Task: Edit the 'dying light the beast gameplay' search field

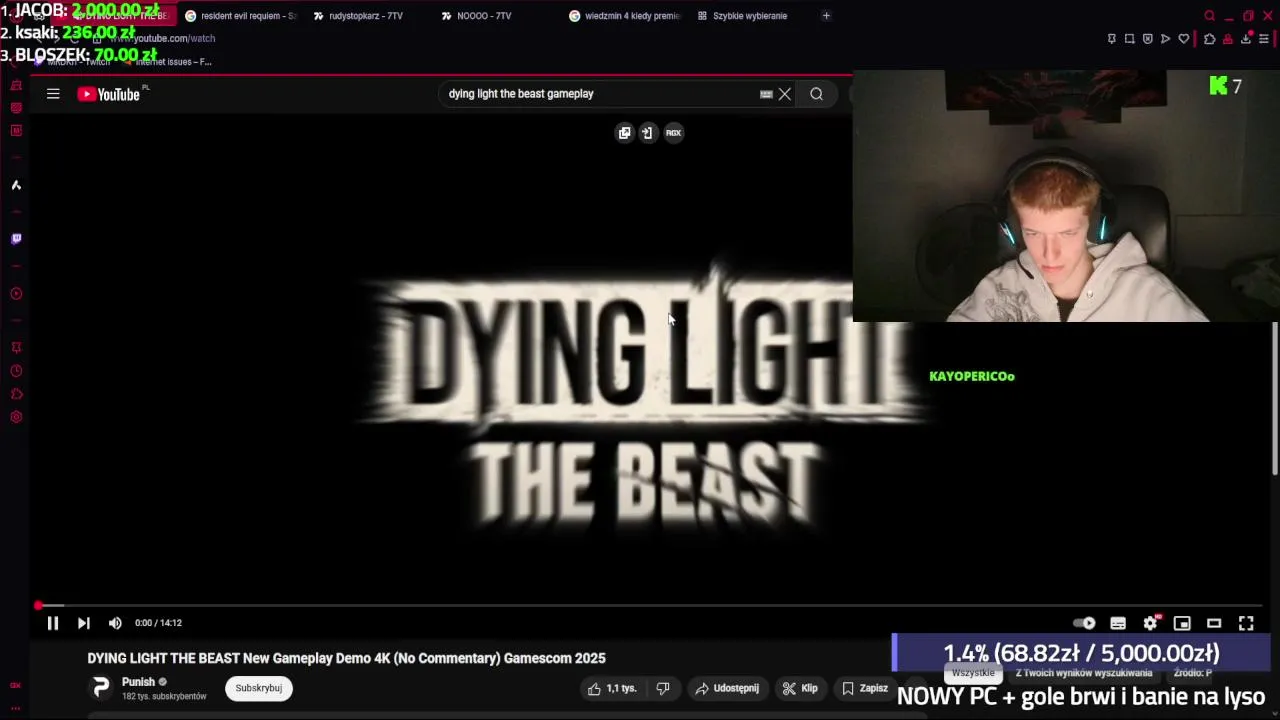Action: coord(600,94)
